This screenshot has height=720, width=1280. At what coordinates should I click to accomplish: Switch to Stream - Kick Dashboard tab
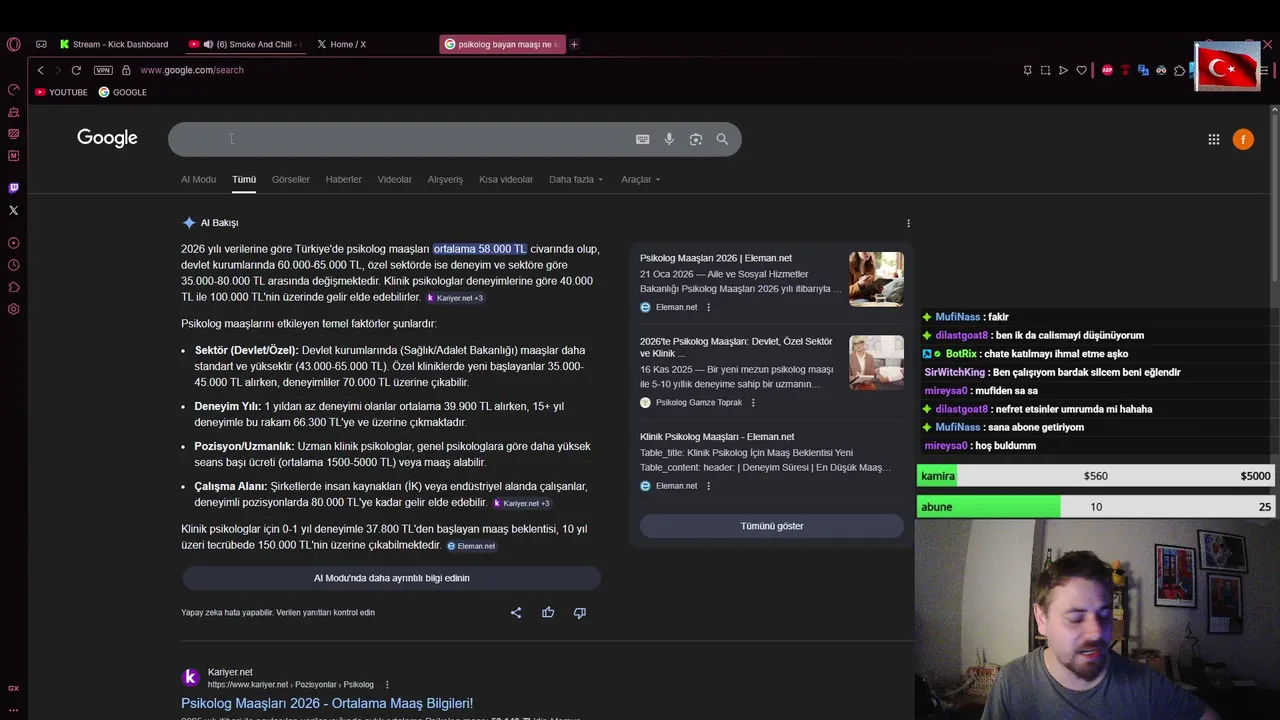tap(114, 44)
